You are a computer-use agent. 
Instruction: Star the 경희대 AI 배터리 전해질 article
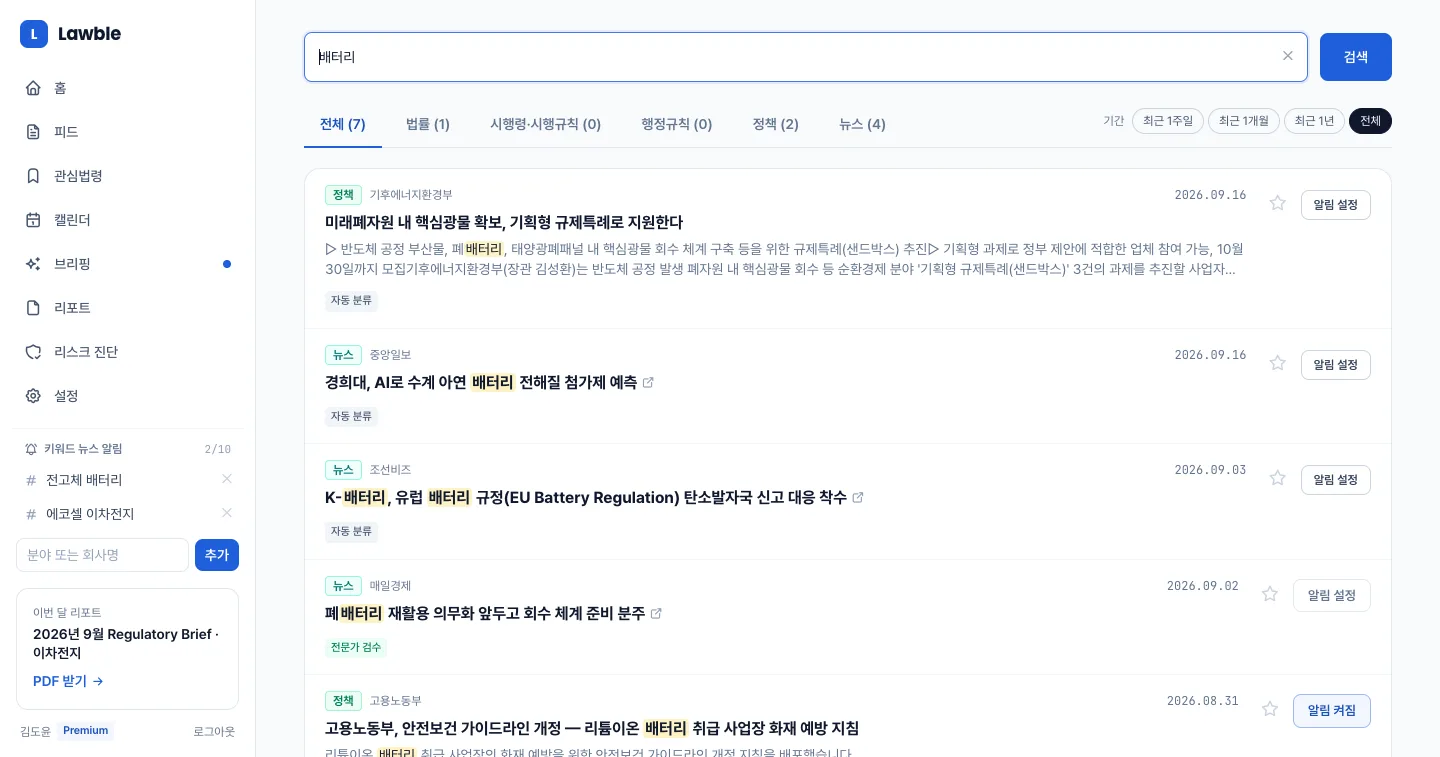click(1277, 363)
